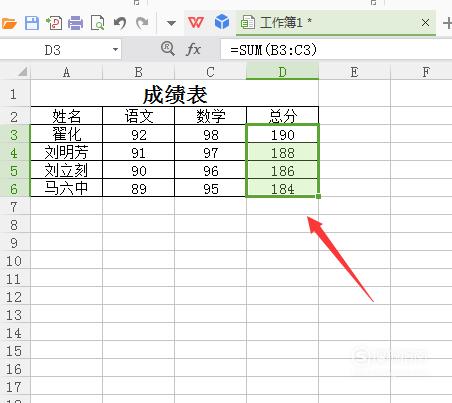The image size is (452, 403).
Task: Click the red WPS home icon
Action: (196, 23)
